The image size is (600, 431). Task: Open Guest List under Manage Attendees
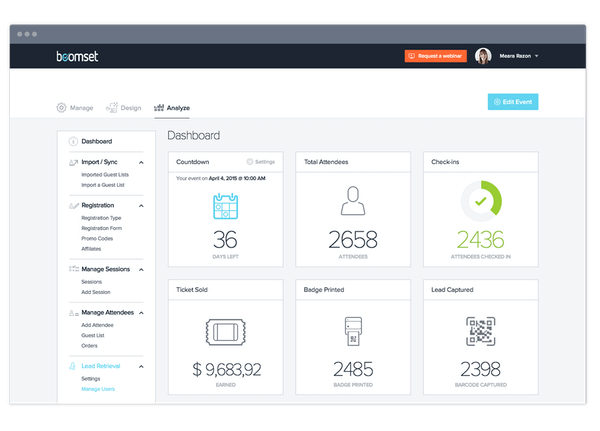(93, 335)
